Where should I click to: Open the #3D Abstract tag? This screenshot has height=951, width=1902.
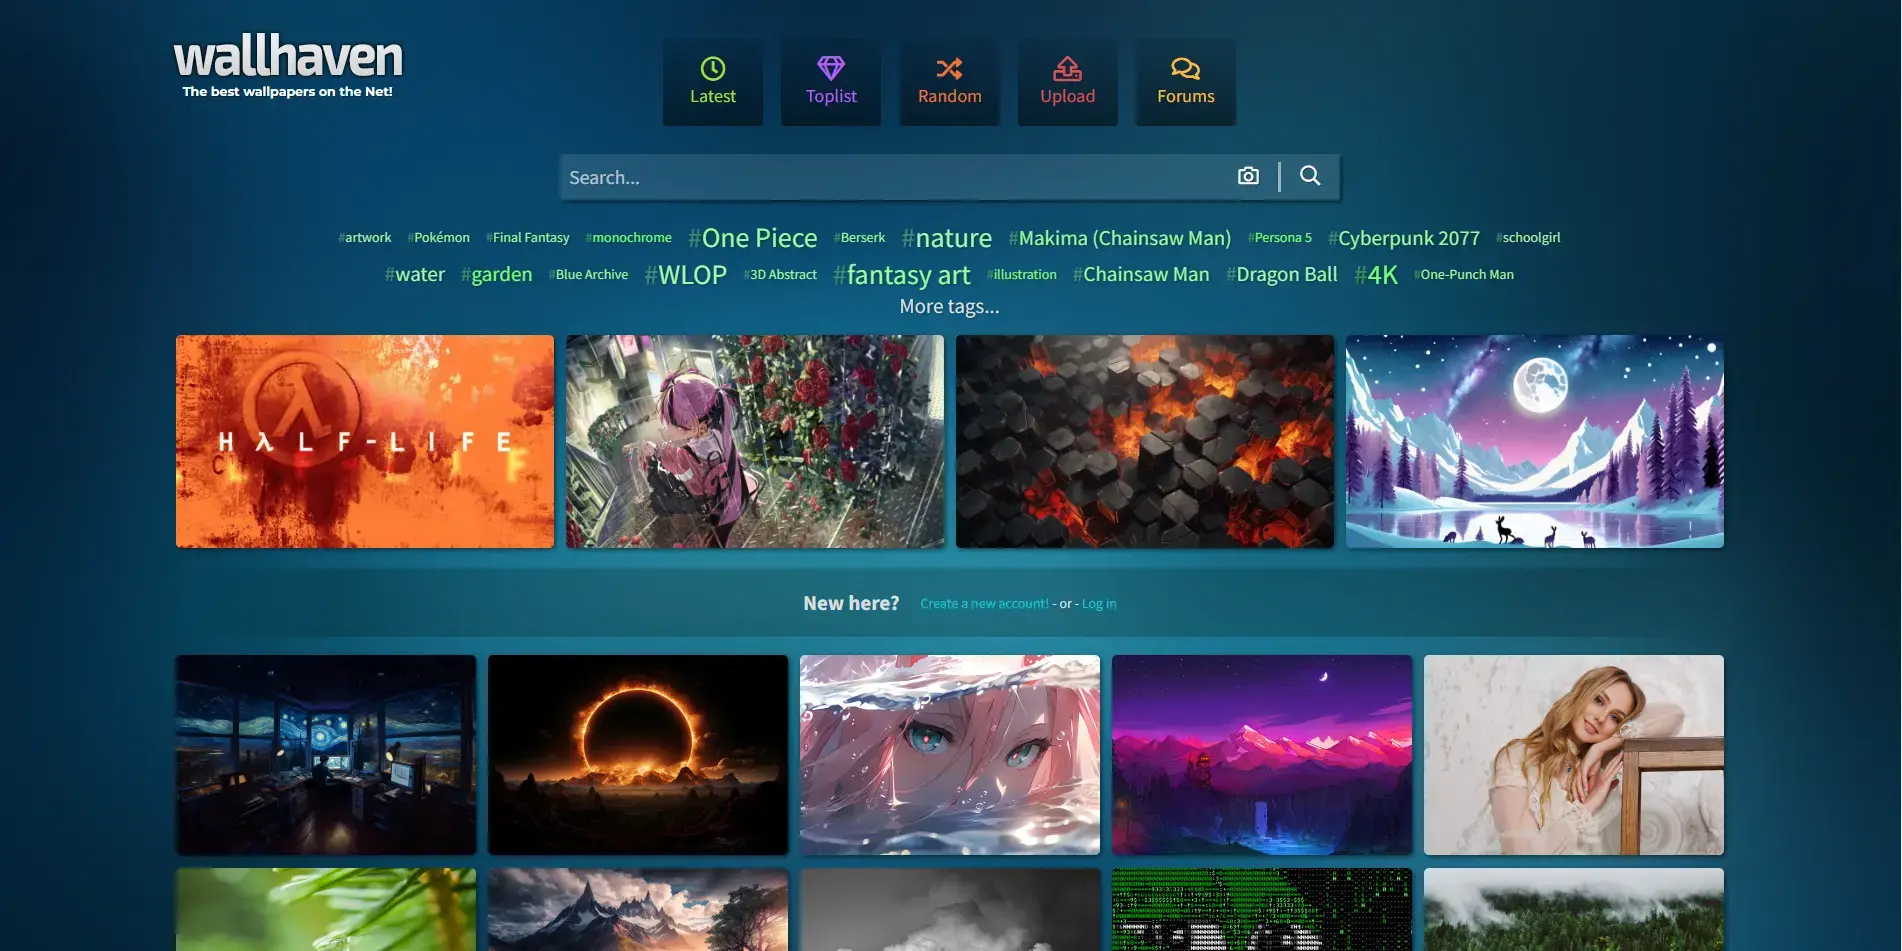(x=780, y=275)
